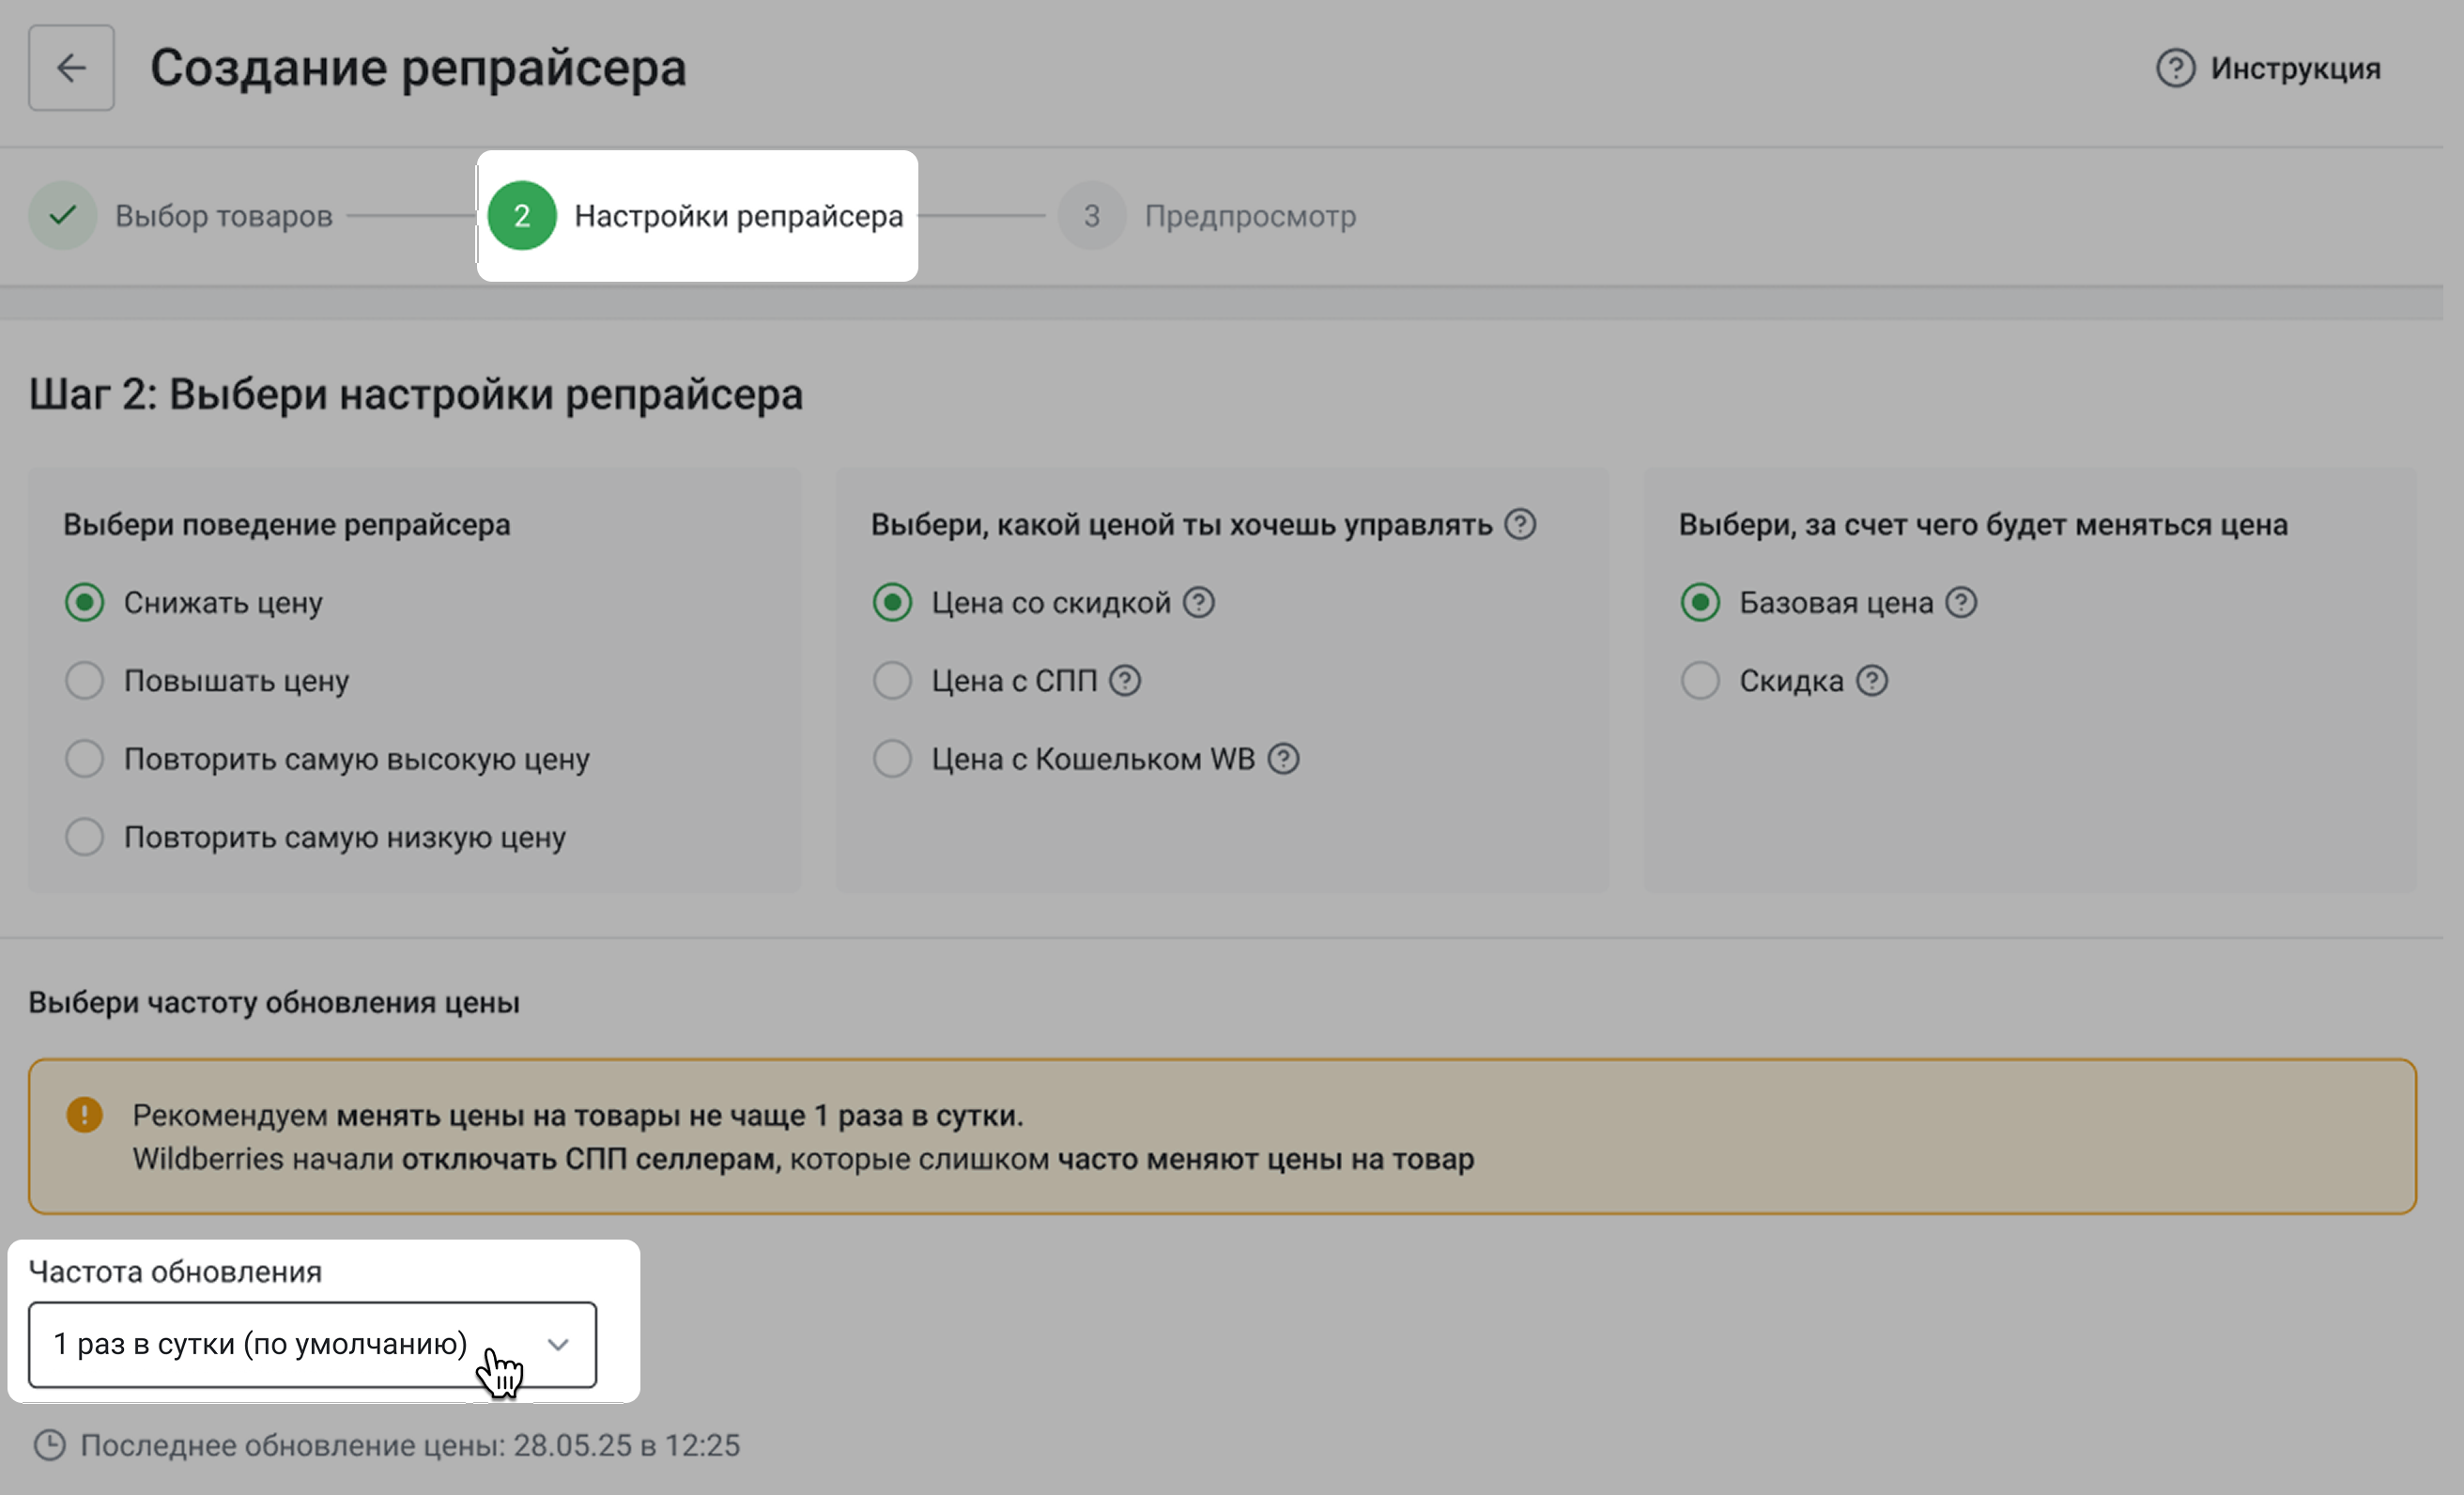Click help icon next to Цена с Кошельком WB
The height and width of the screenshot is (1495, 2464).
[1283, 759]
